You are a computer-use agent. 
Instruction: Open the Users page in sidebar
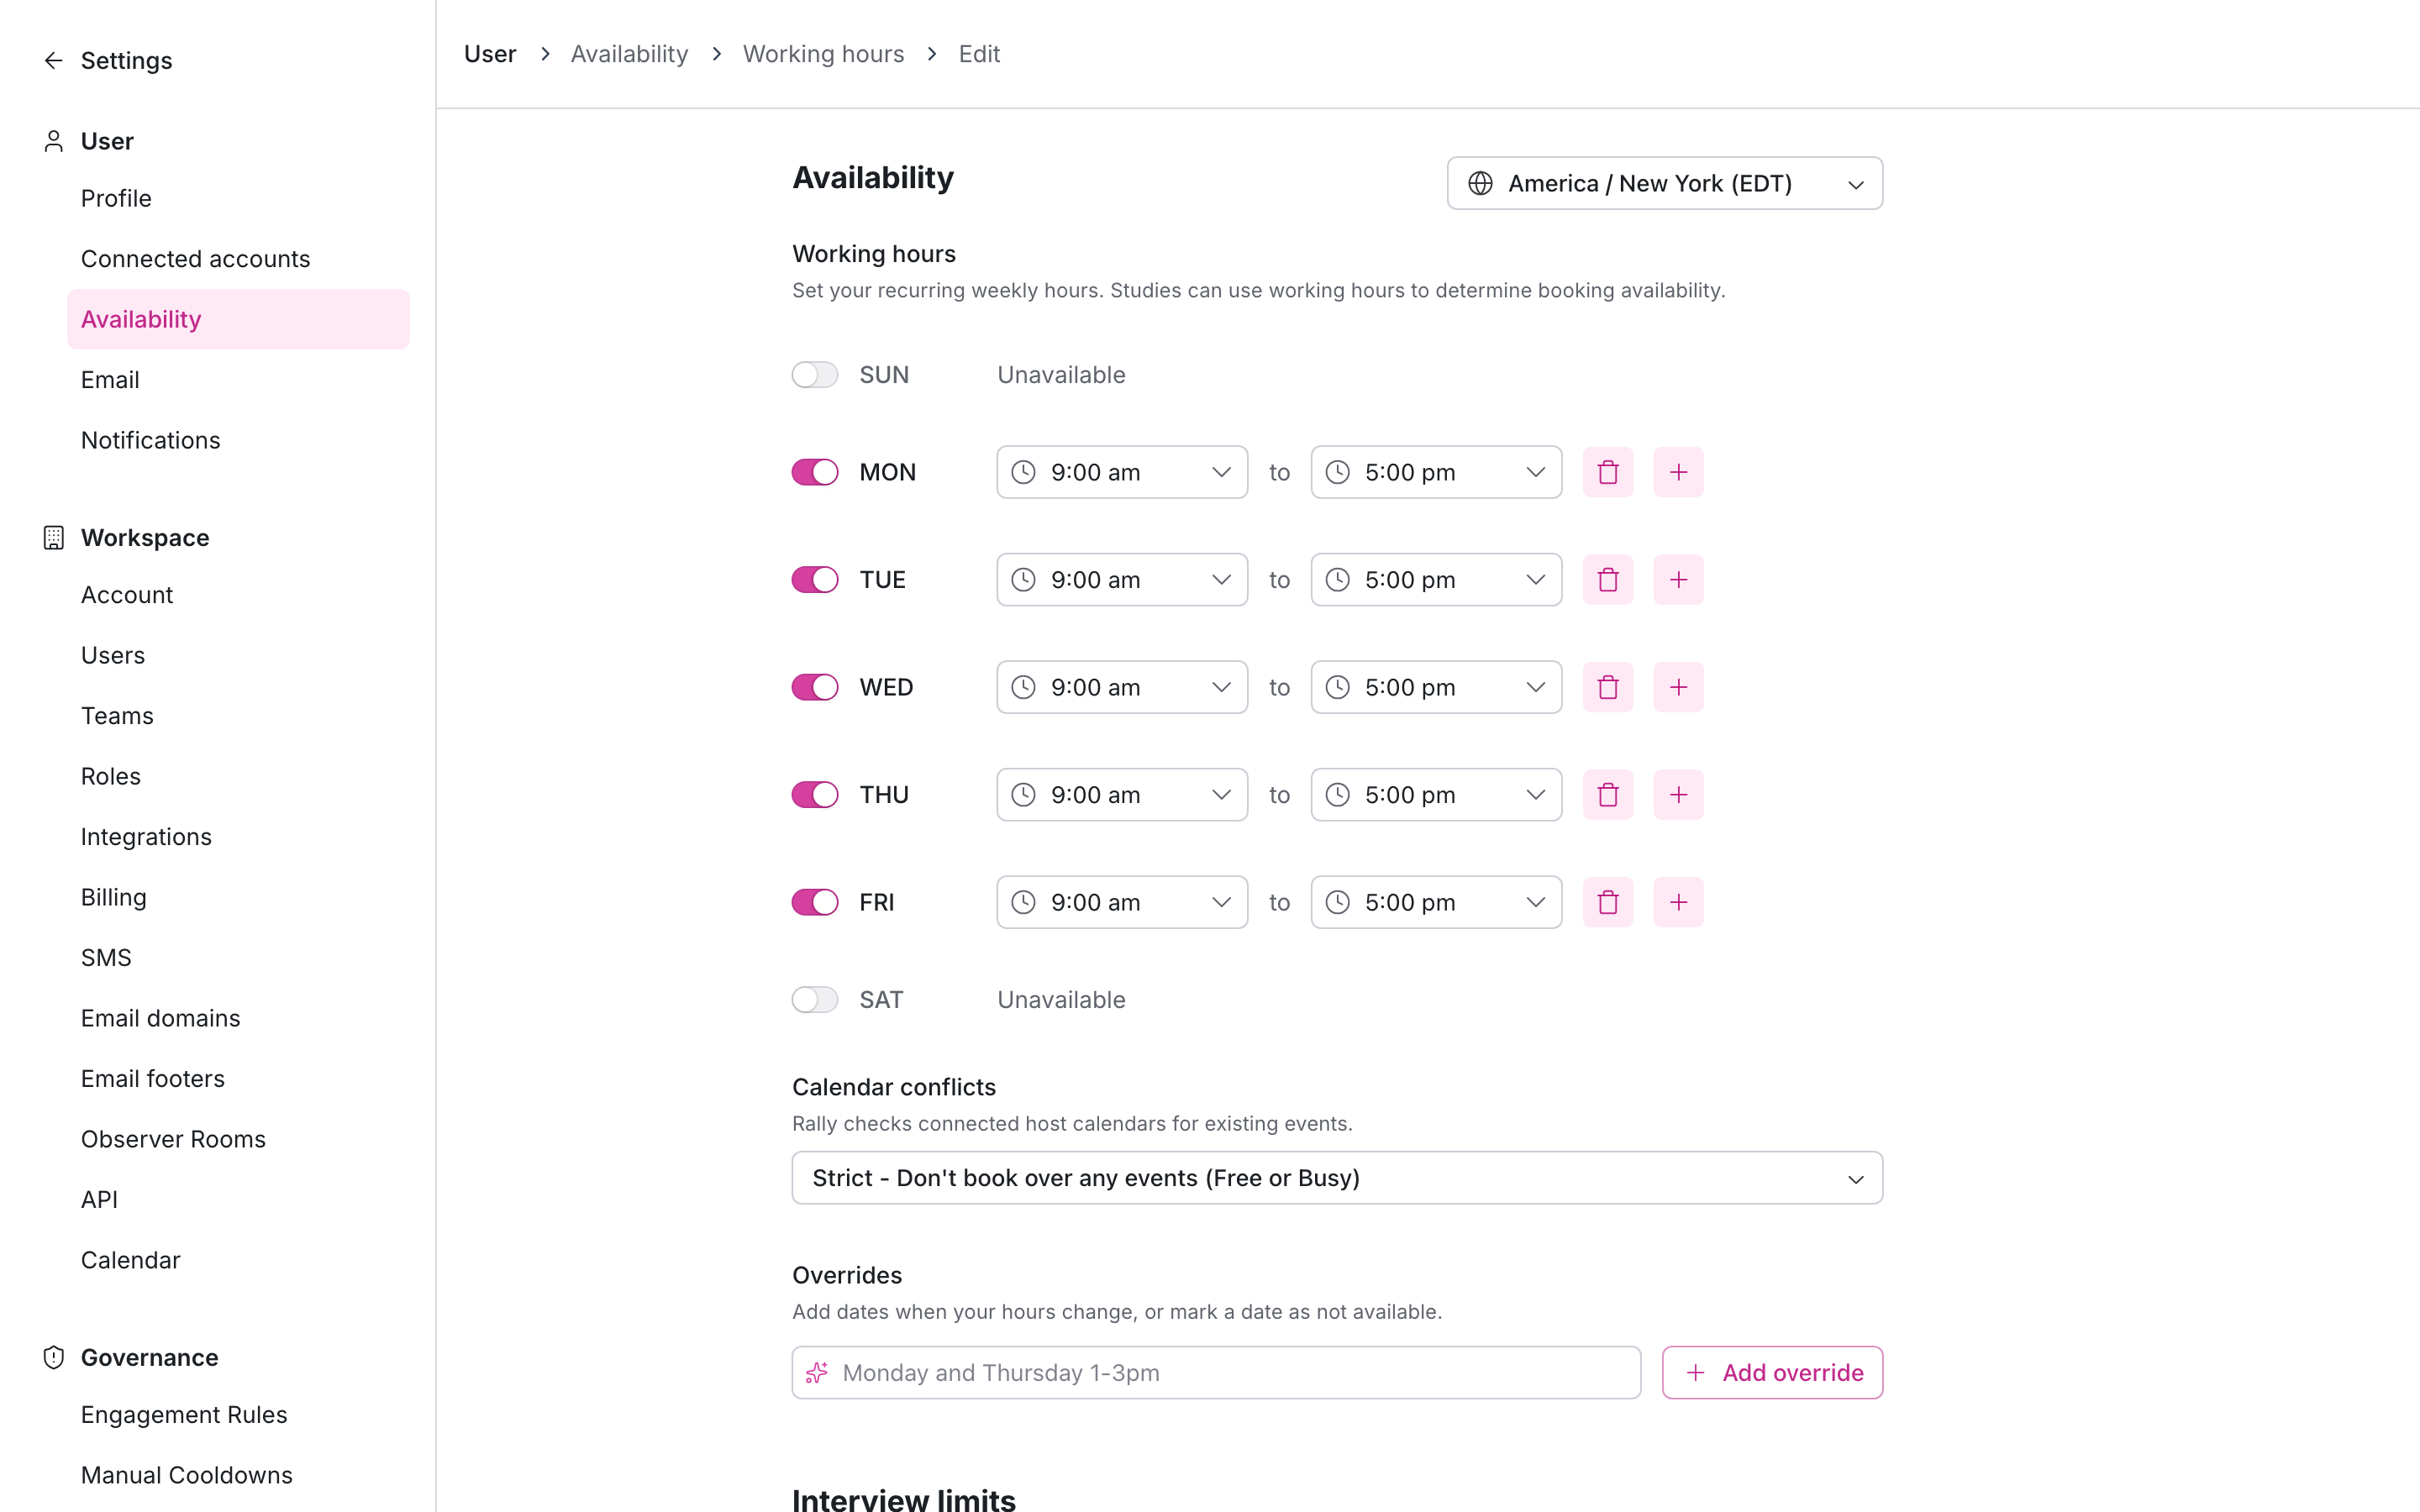pos(113,656)
